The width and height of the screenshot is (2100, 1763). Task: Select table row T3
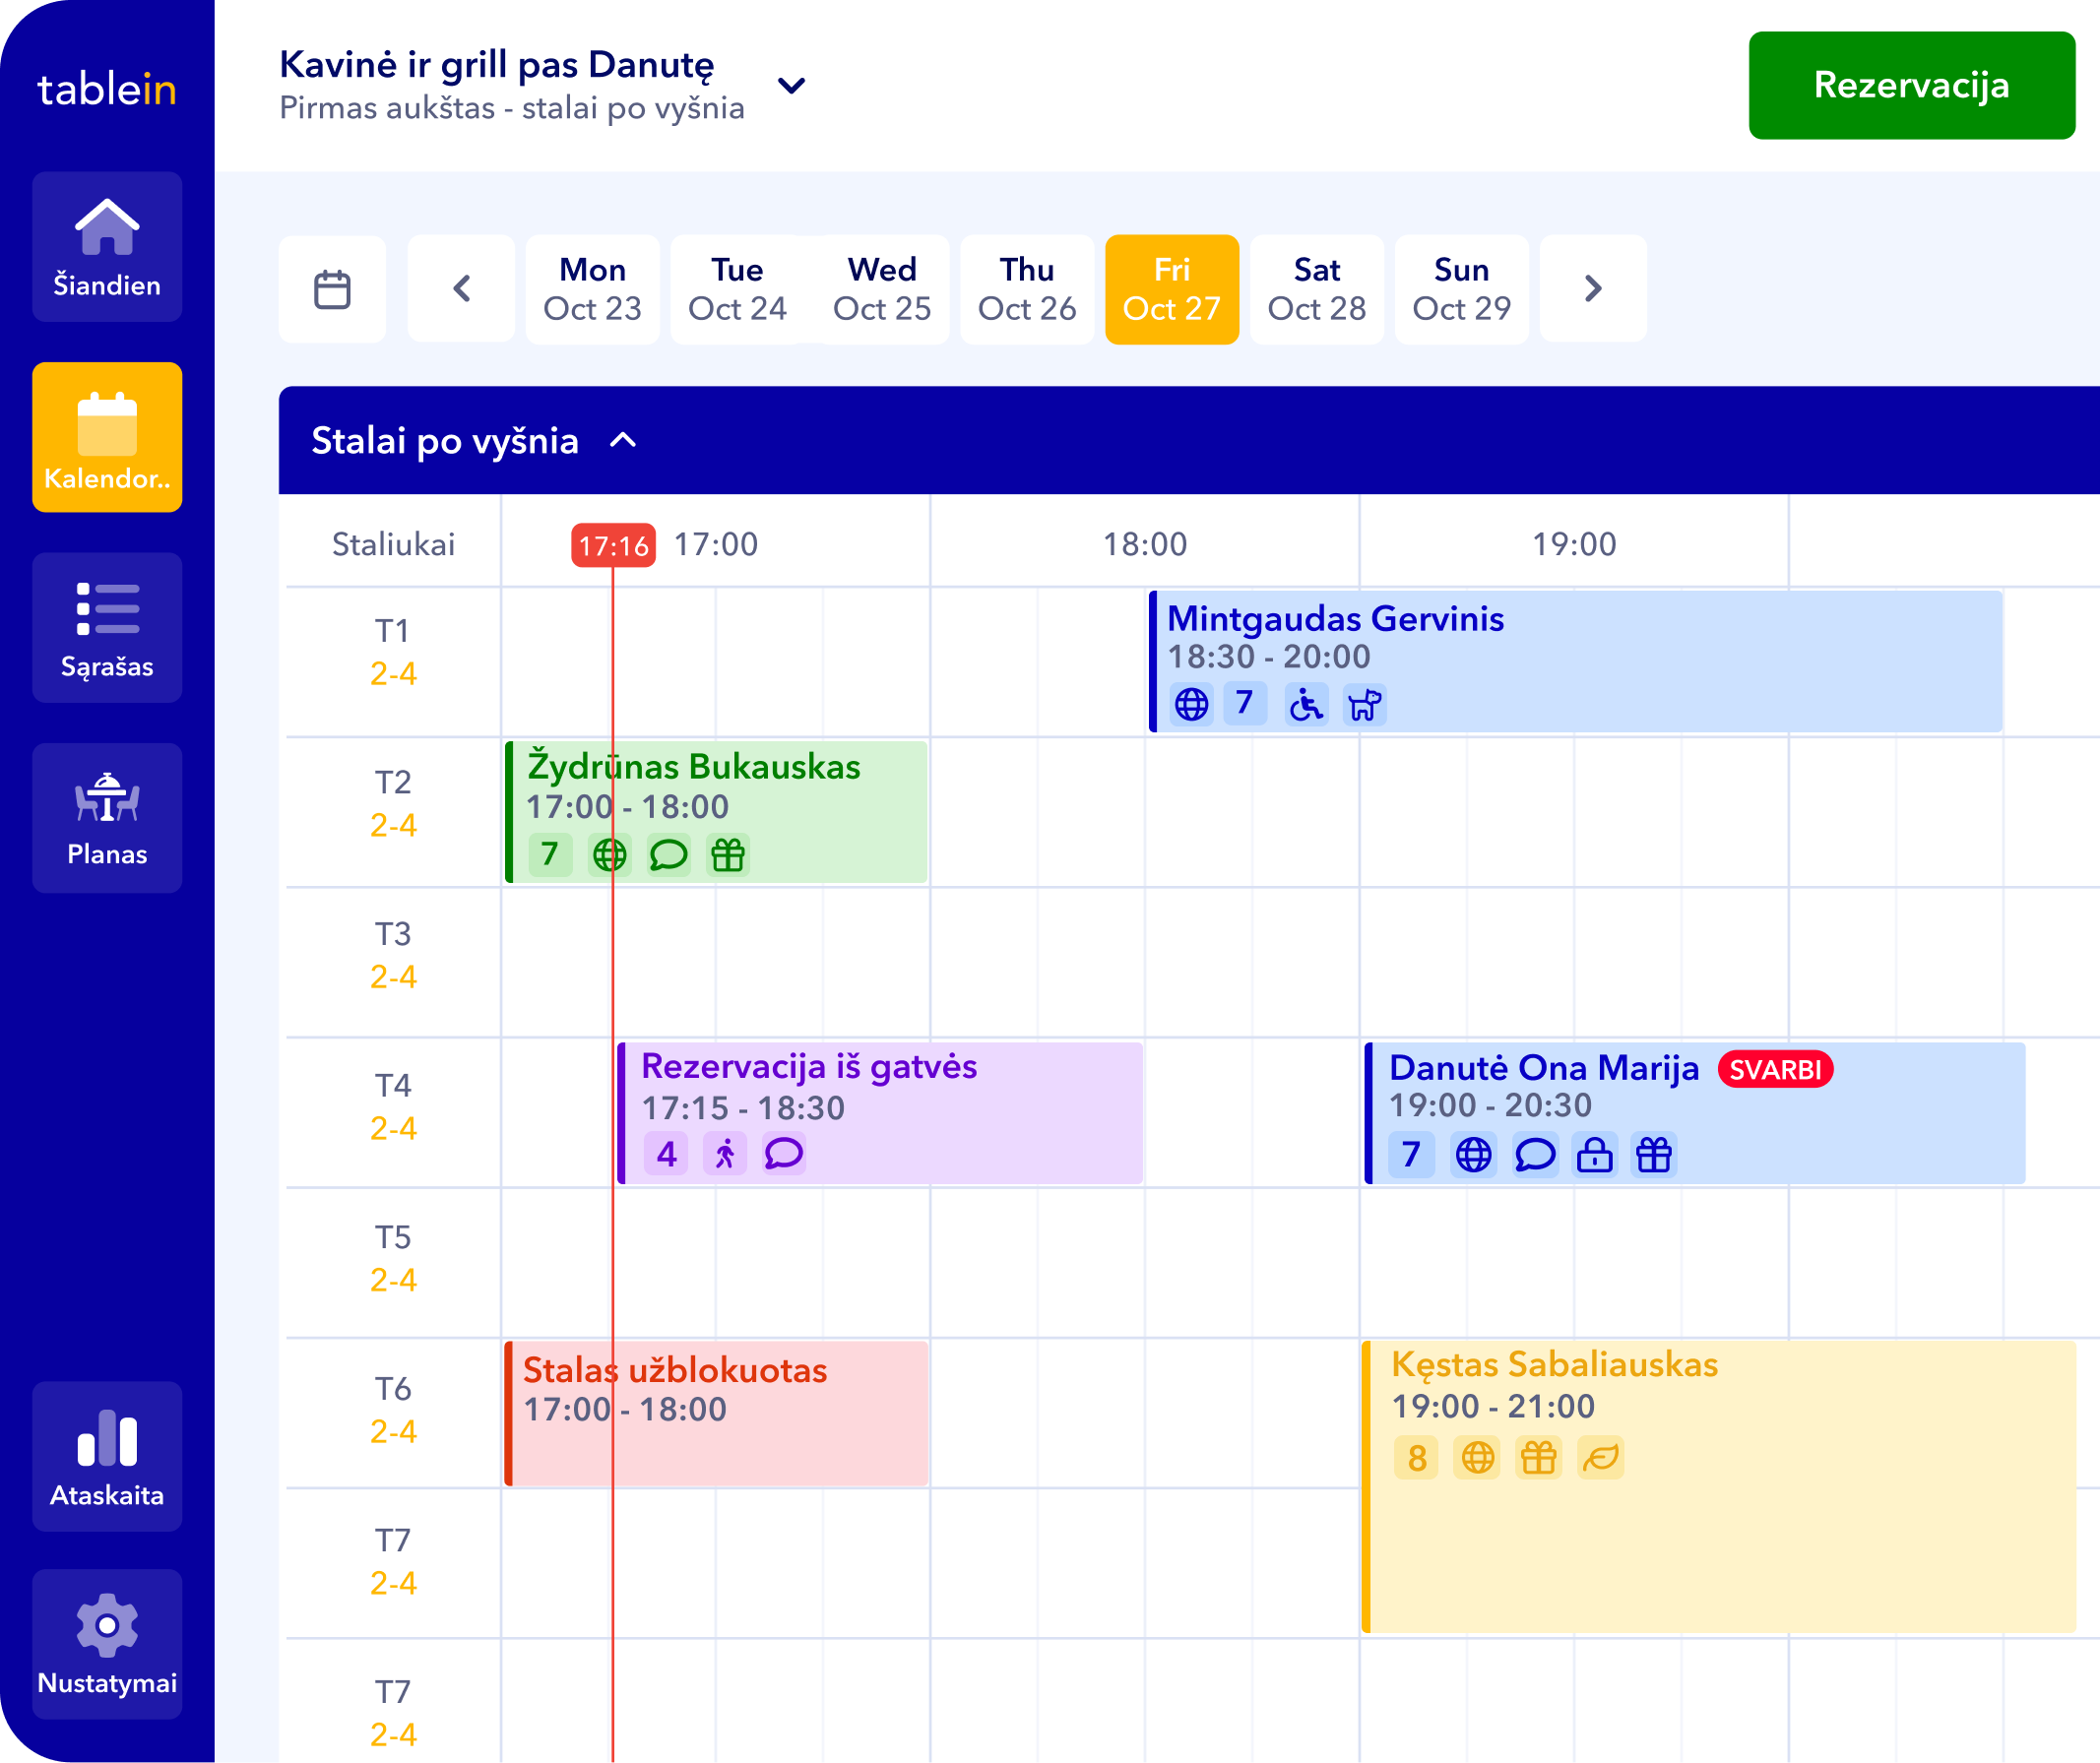tap(393, 956)
